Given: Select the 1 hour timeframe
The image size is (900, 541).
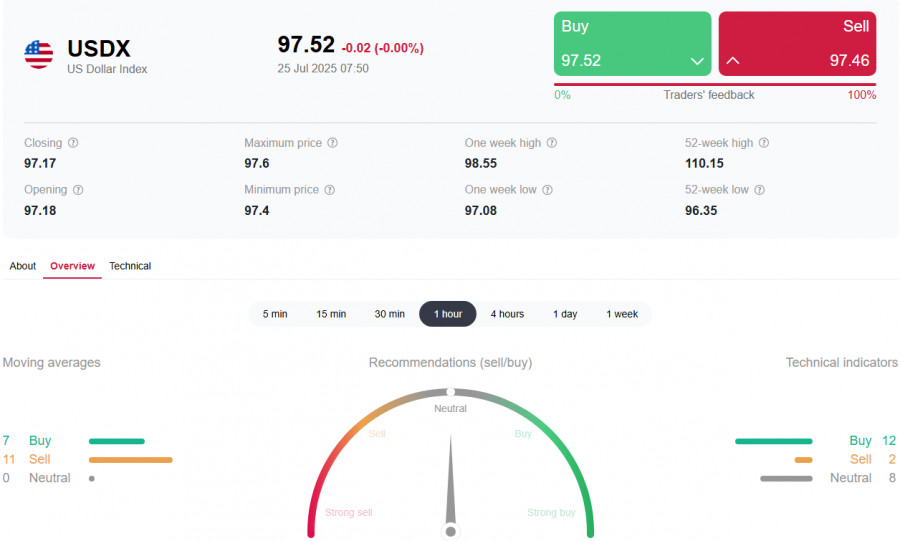Looking at the screenshot, I should (448, 314).
